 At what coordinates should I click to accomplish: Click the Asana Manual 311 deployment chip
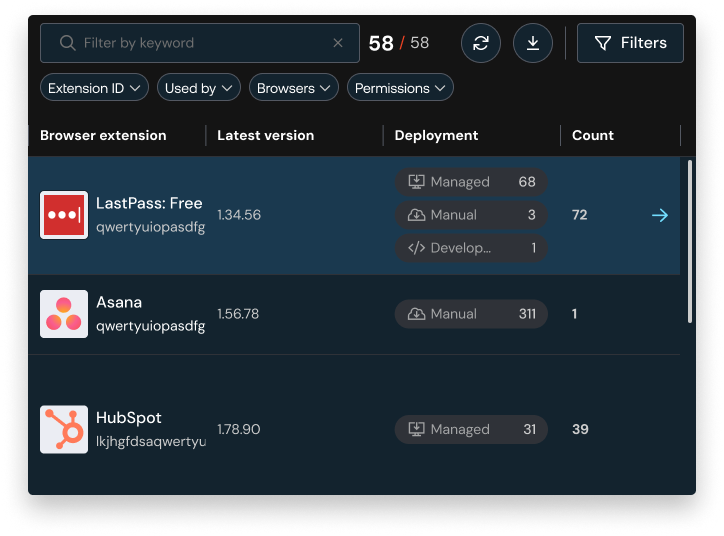pyautogui.click(x=471, y=314)
